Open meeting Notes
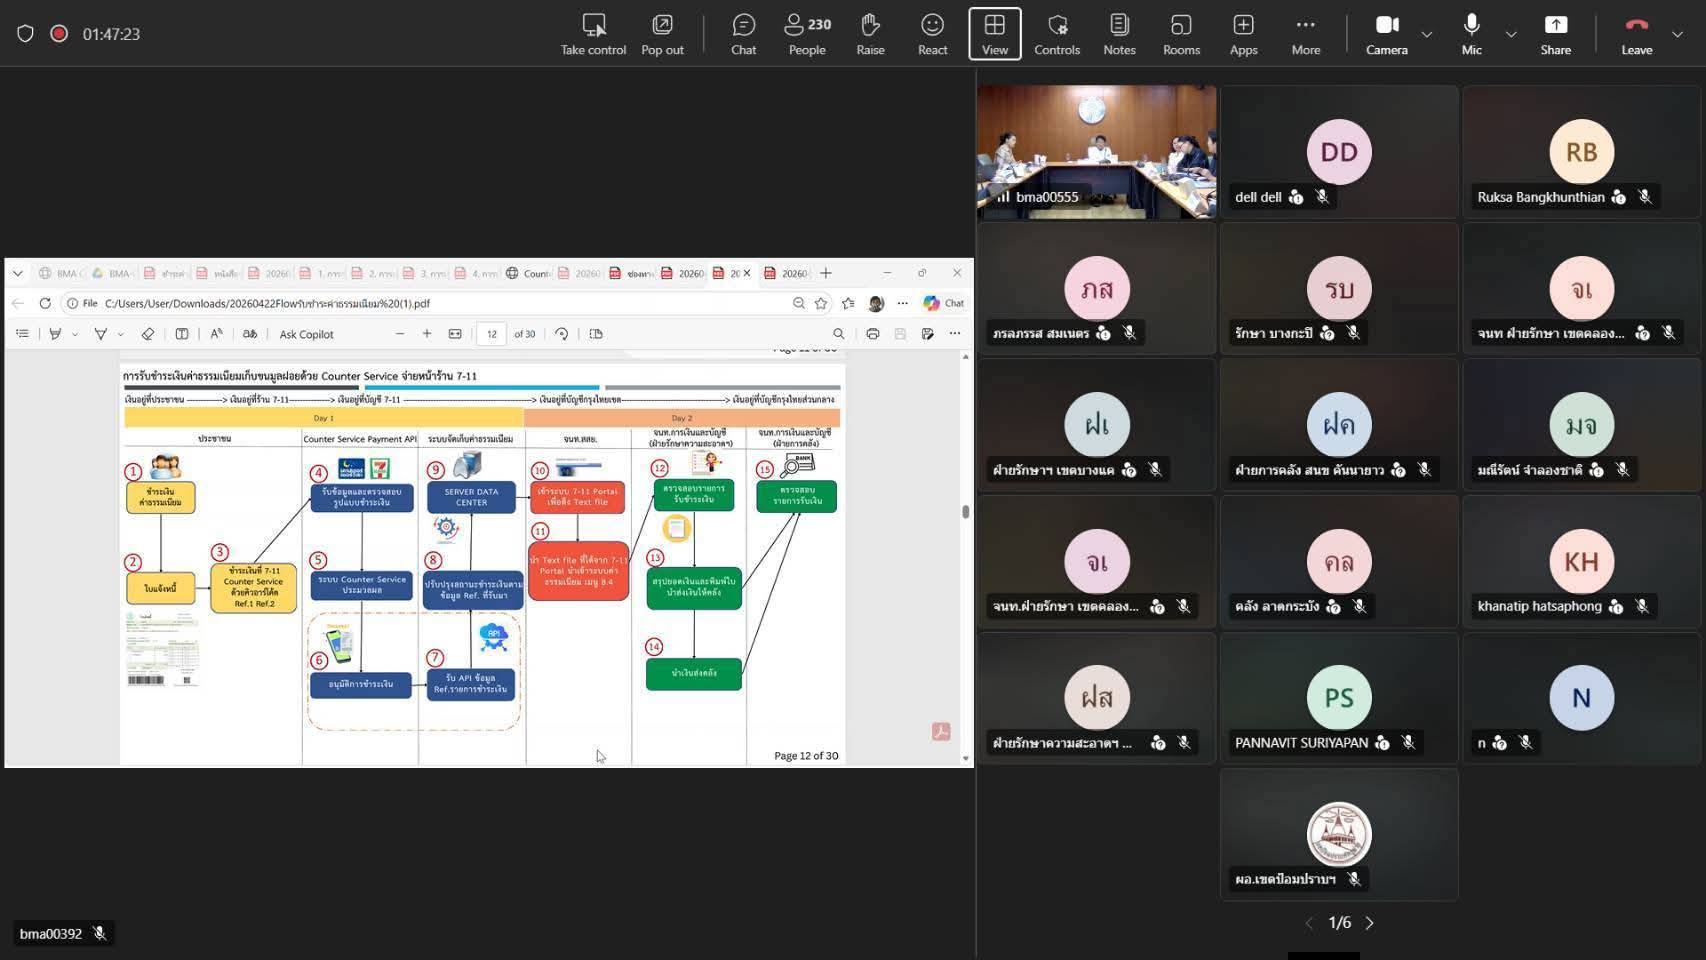 [x=1119, y=34]
